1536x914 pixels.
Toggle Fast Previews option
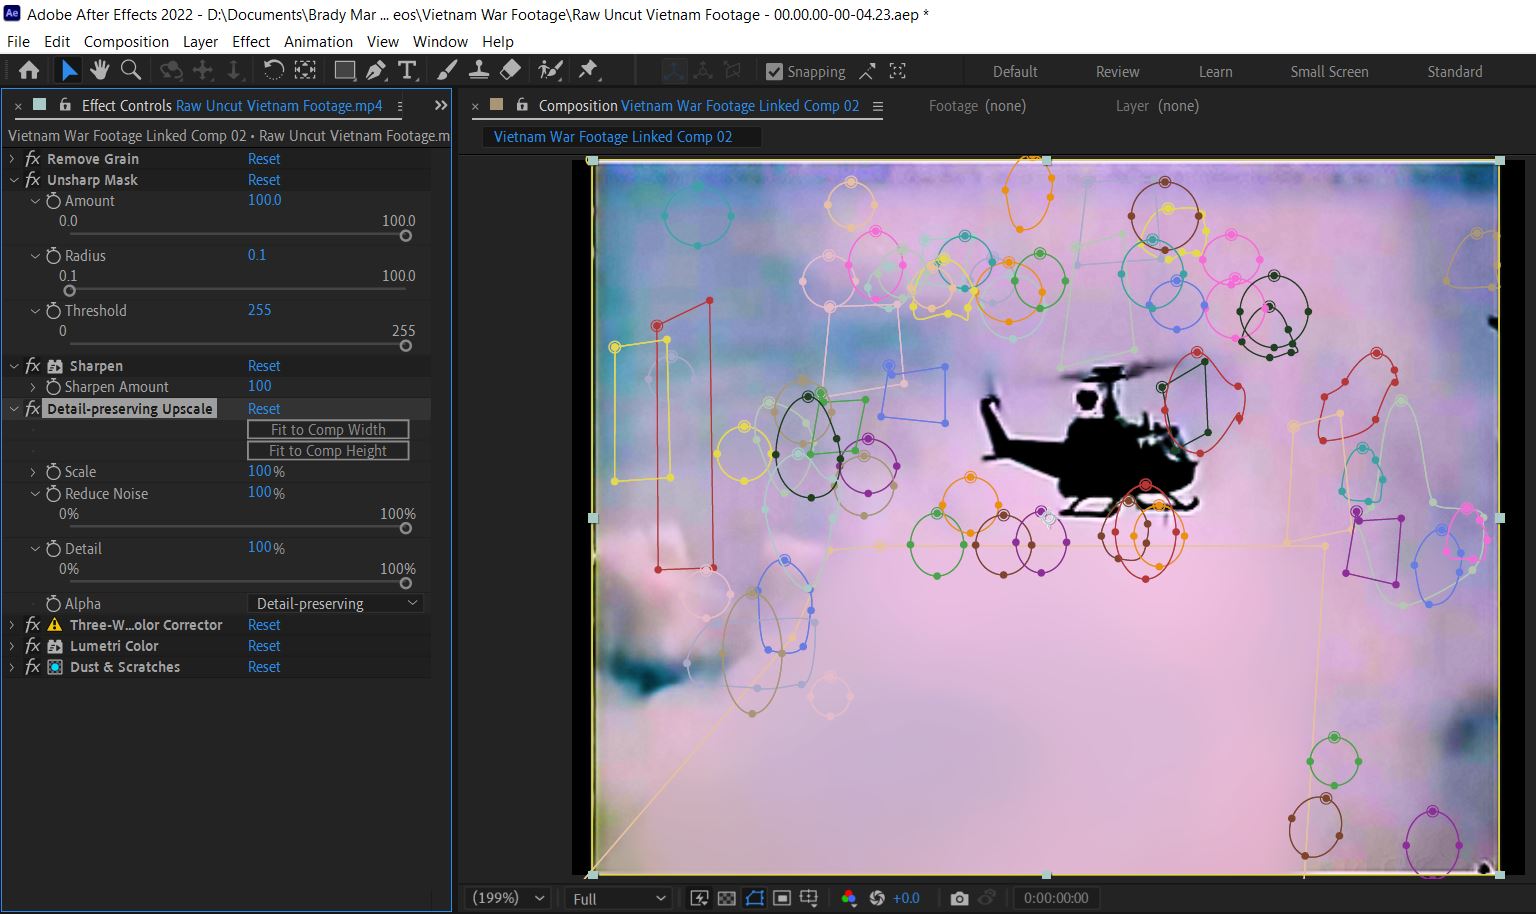(699, 898)
